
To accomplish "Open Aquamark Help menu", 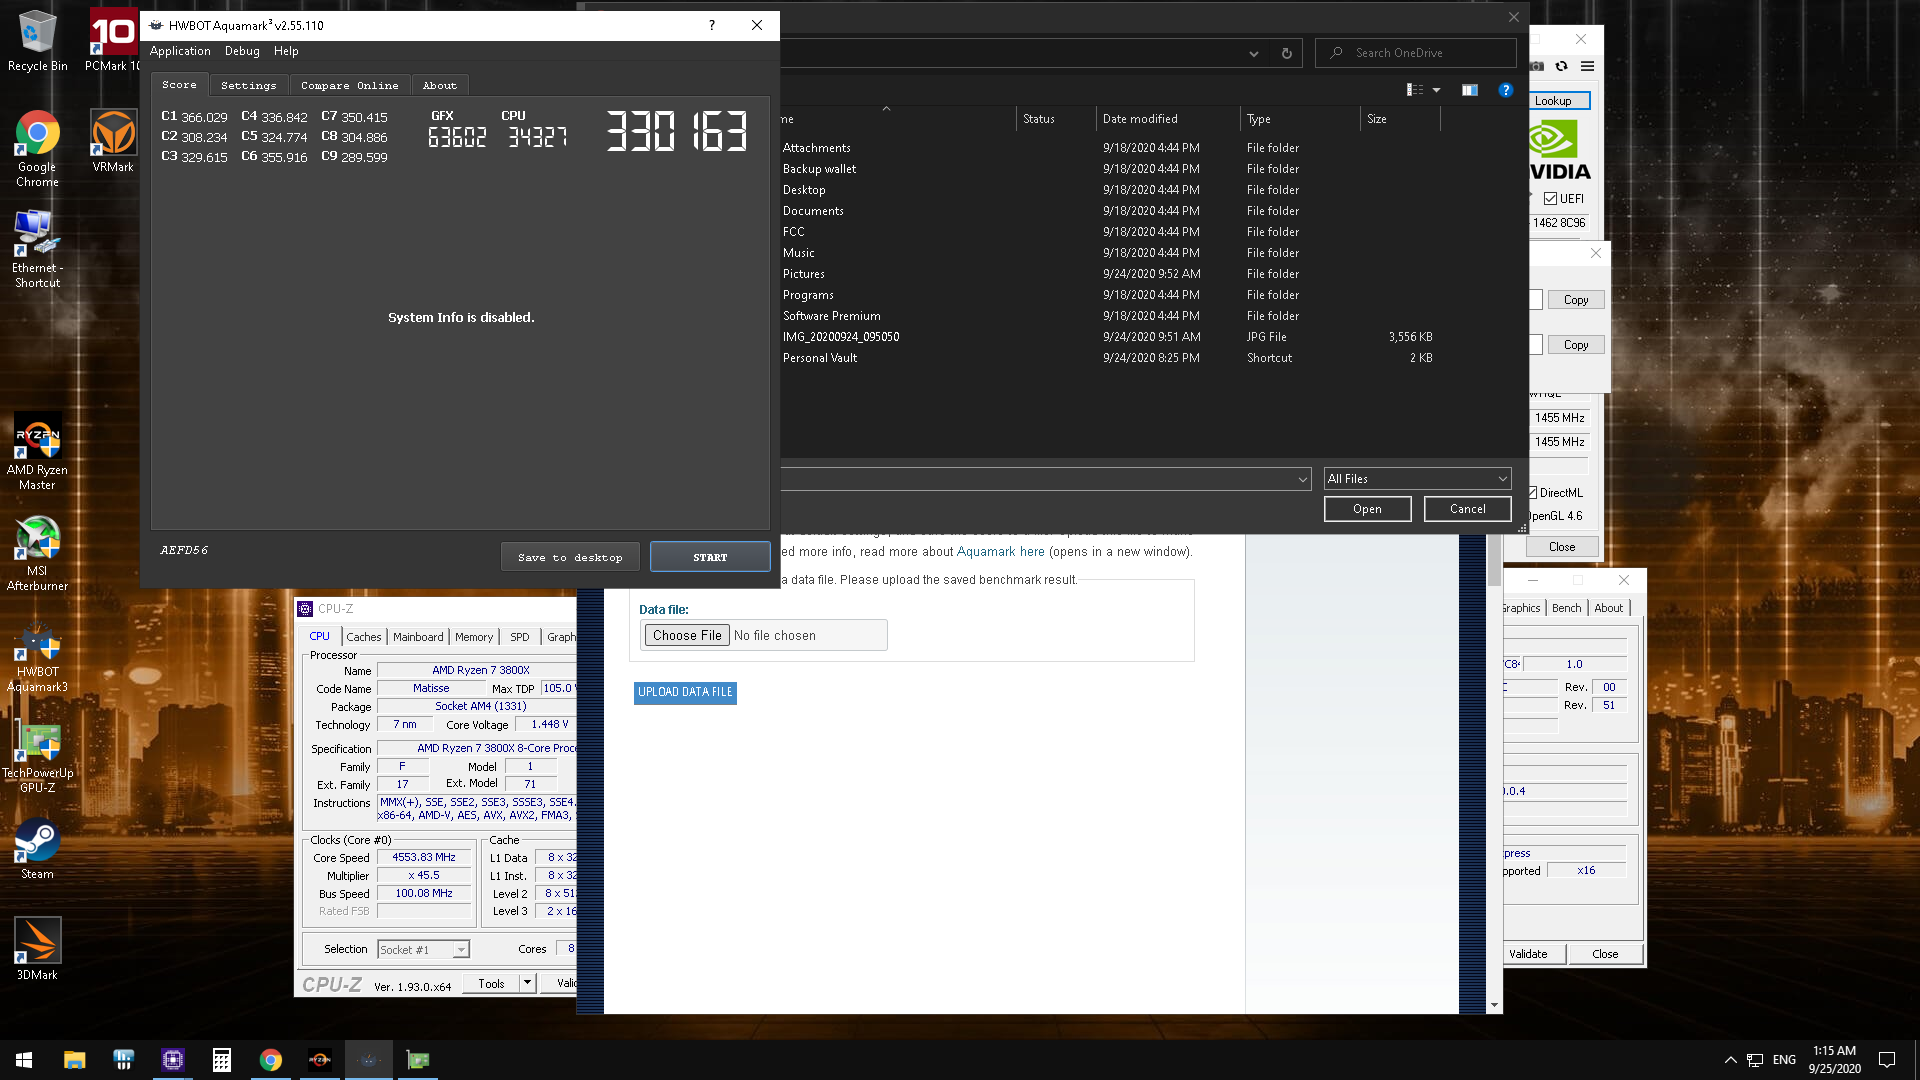I will coord(286,51).
